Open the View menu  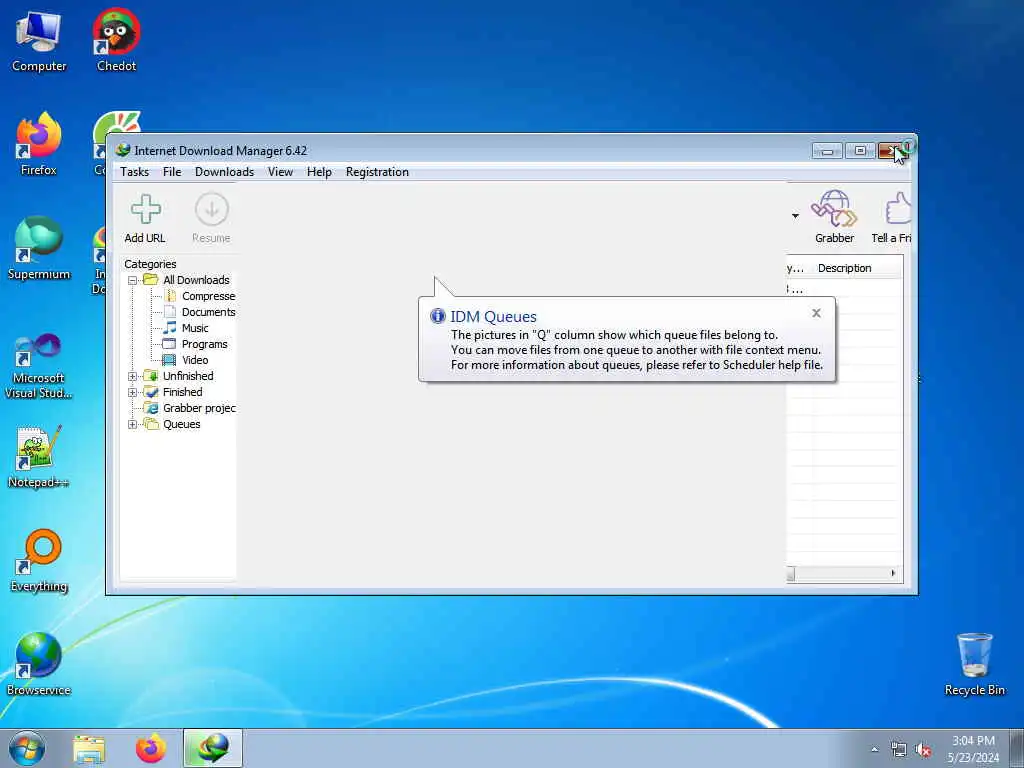[280, 172]
